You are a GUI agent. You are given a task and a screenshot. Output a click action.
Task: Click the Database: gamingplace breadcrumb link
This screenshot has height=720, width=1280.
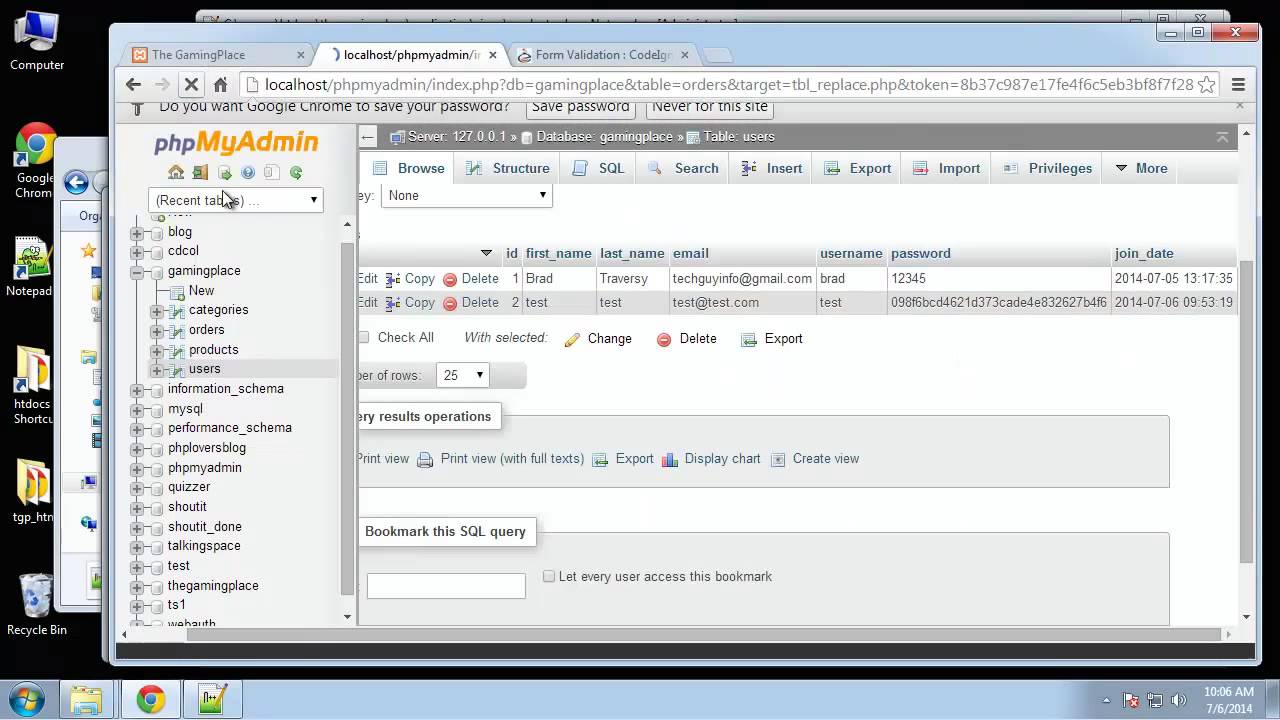tap(604, 137)
